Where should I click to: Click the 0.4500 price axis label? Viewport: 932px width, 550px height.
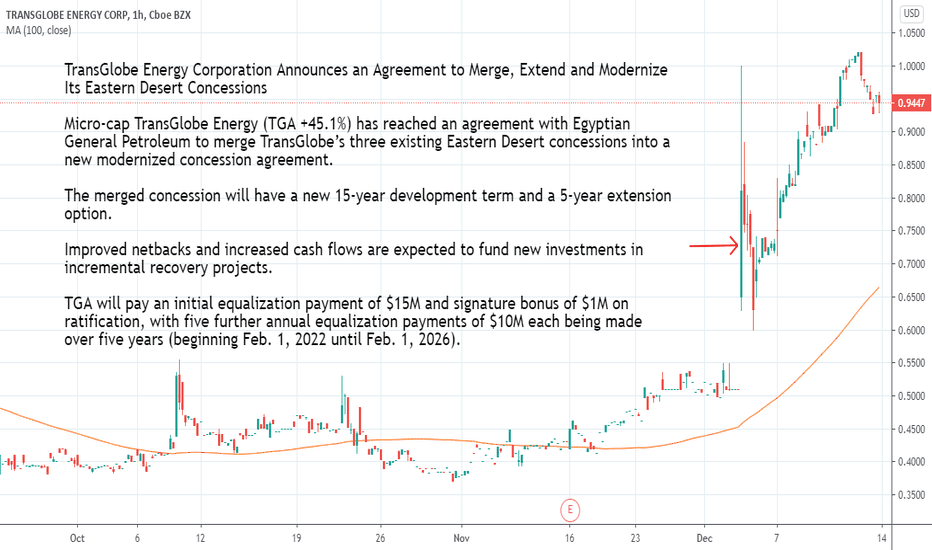pyautogui.click(x=911, y=429)
